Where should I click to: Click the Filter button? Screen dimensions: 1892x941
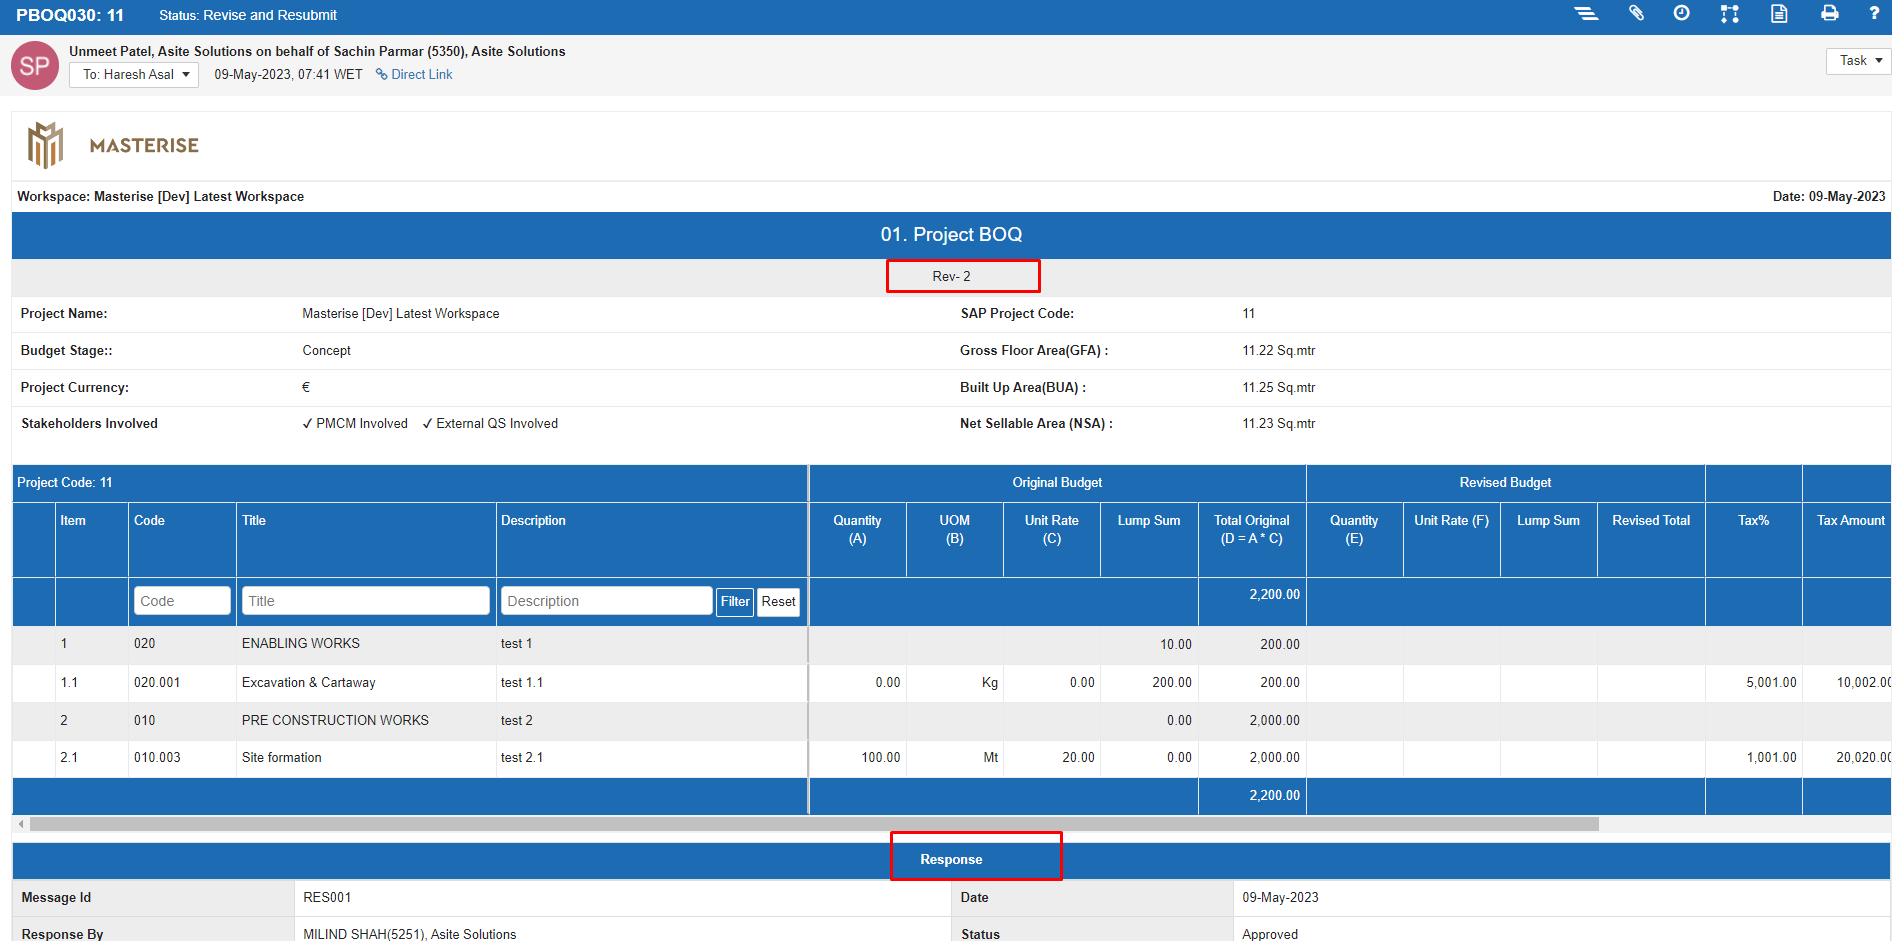735,601
